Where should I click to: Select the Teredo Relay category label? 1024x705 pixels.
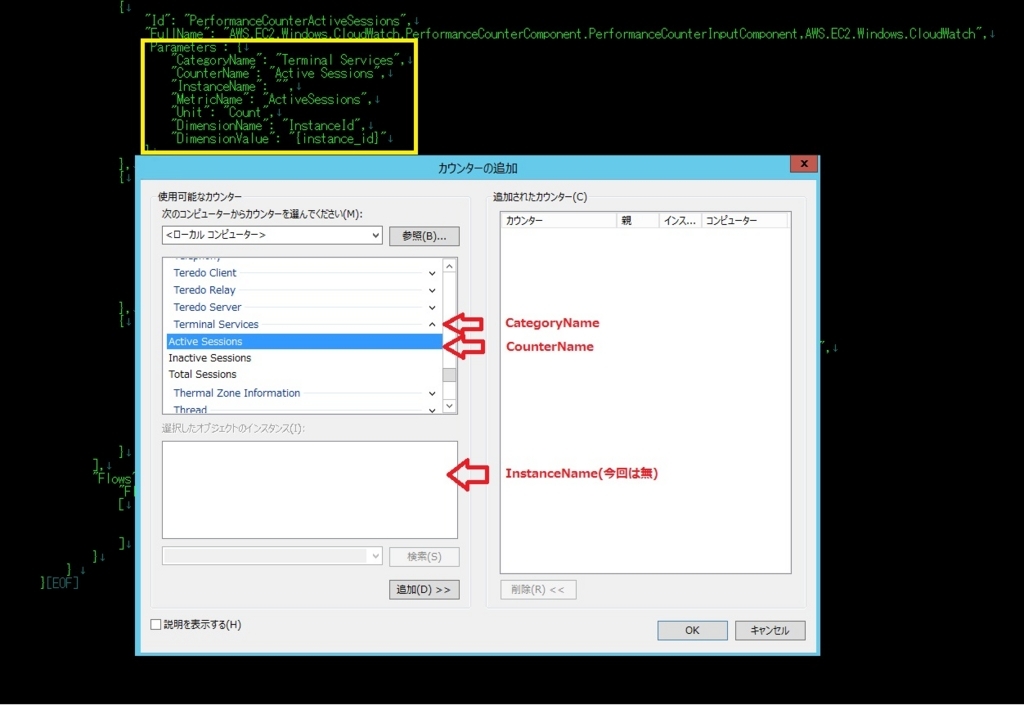click(x=204, y=290)
